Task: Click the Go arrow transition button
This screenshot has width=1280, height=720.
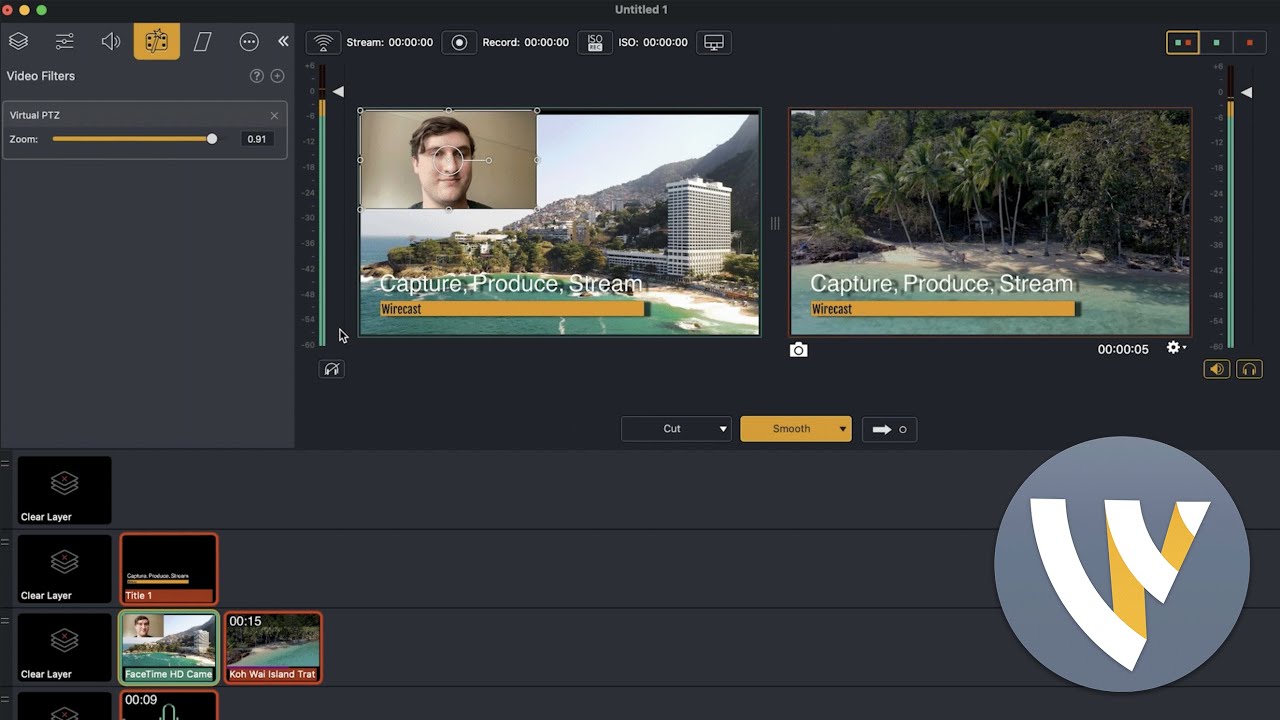Action: 889,429
